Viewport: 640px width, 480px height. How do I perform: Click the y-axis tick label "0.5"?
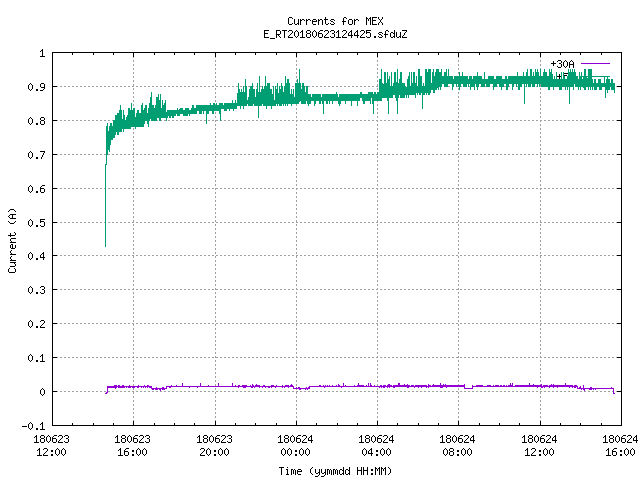(x=36, y=223)
